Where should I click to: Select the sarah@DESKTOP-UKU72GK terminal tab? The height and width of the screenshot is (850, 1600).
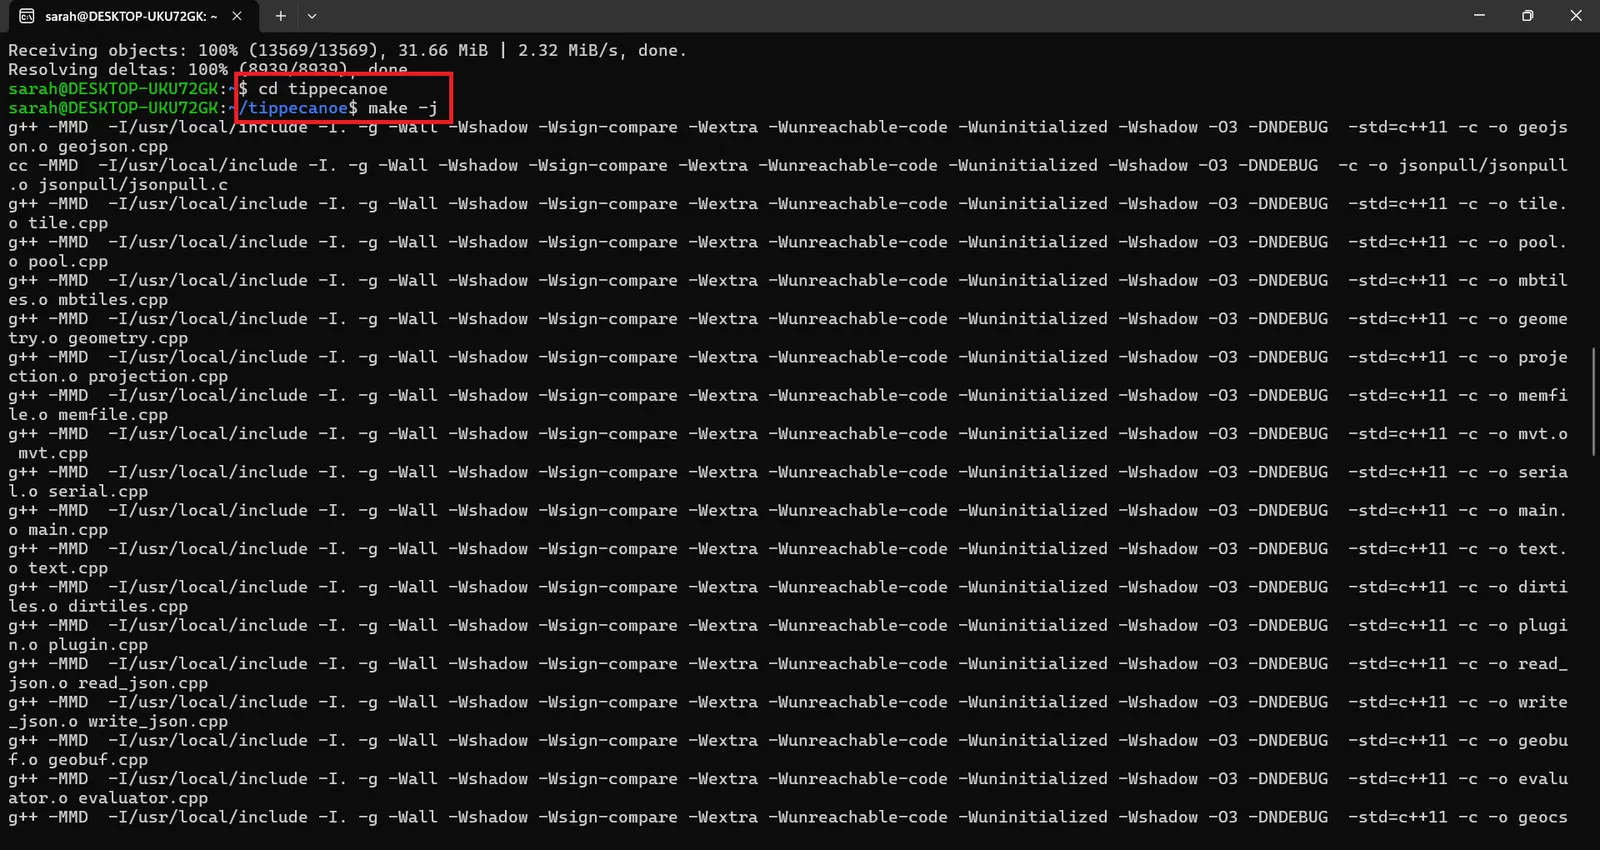pos(130,16)
